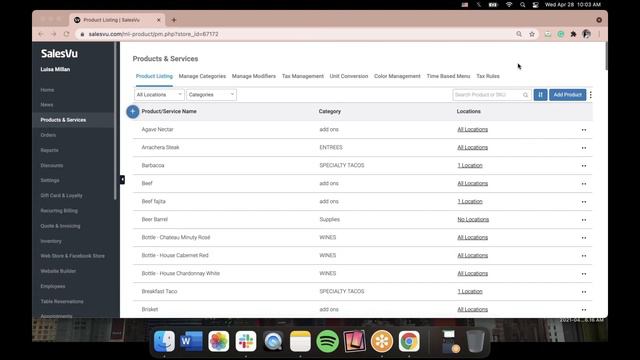Viewport: 640px width, 360px height.
Task: Click 1 Location link for Barbacoa
Action: pyautogui.click(x=470, y=165)
